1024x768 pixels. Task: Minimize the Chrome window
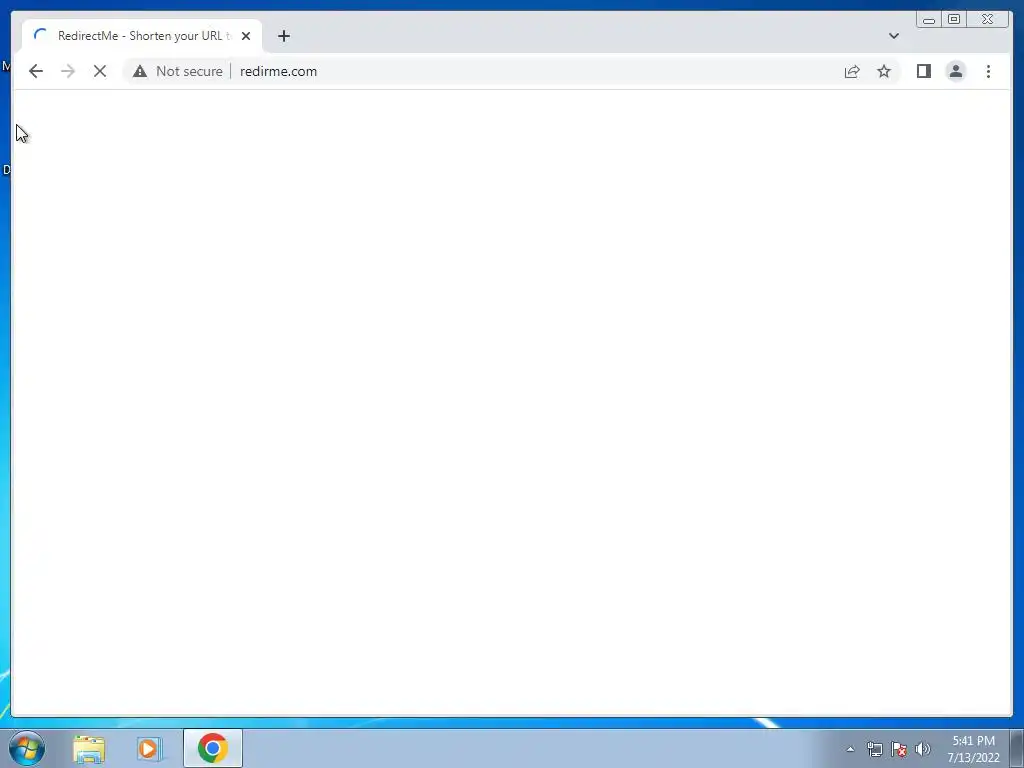(x=929, y=20)
